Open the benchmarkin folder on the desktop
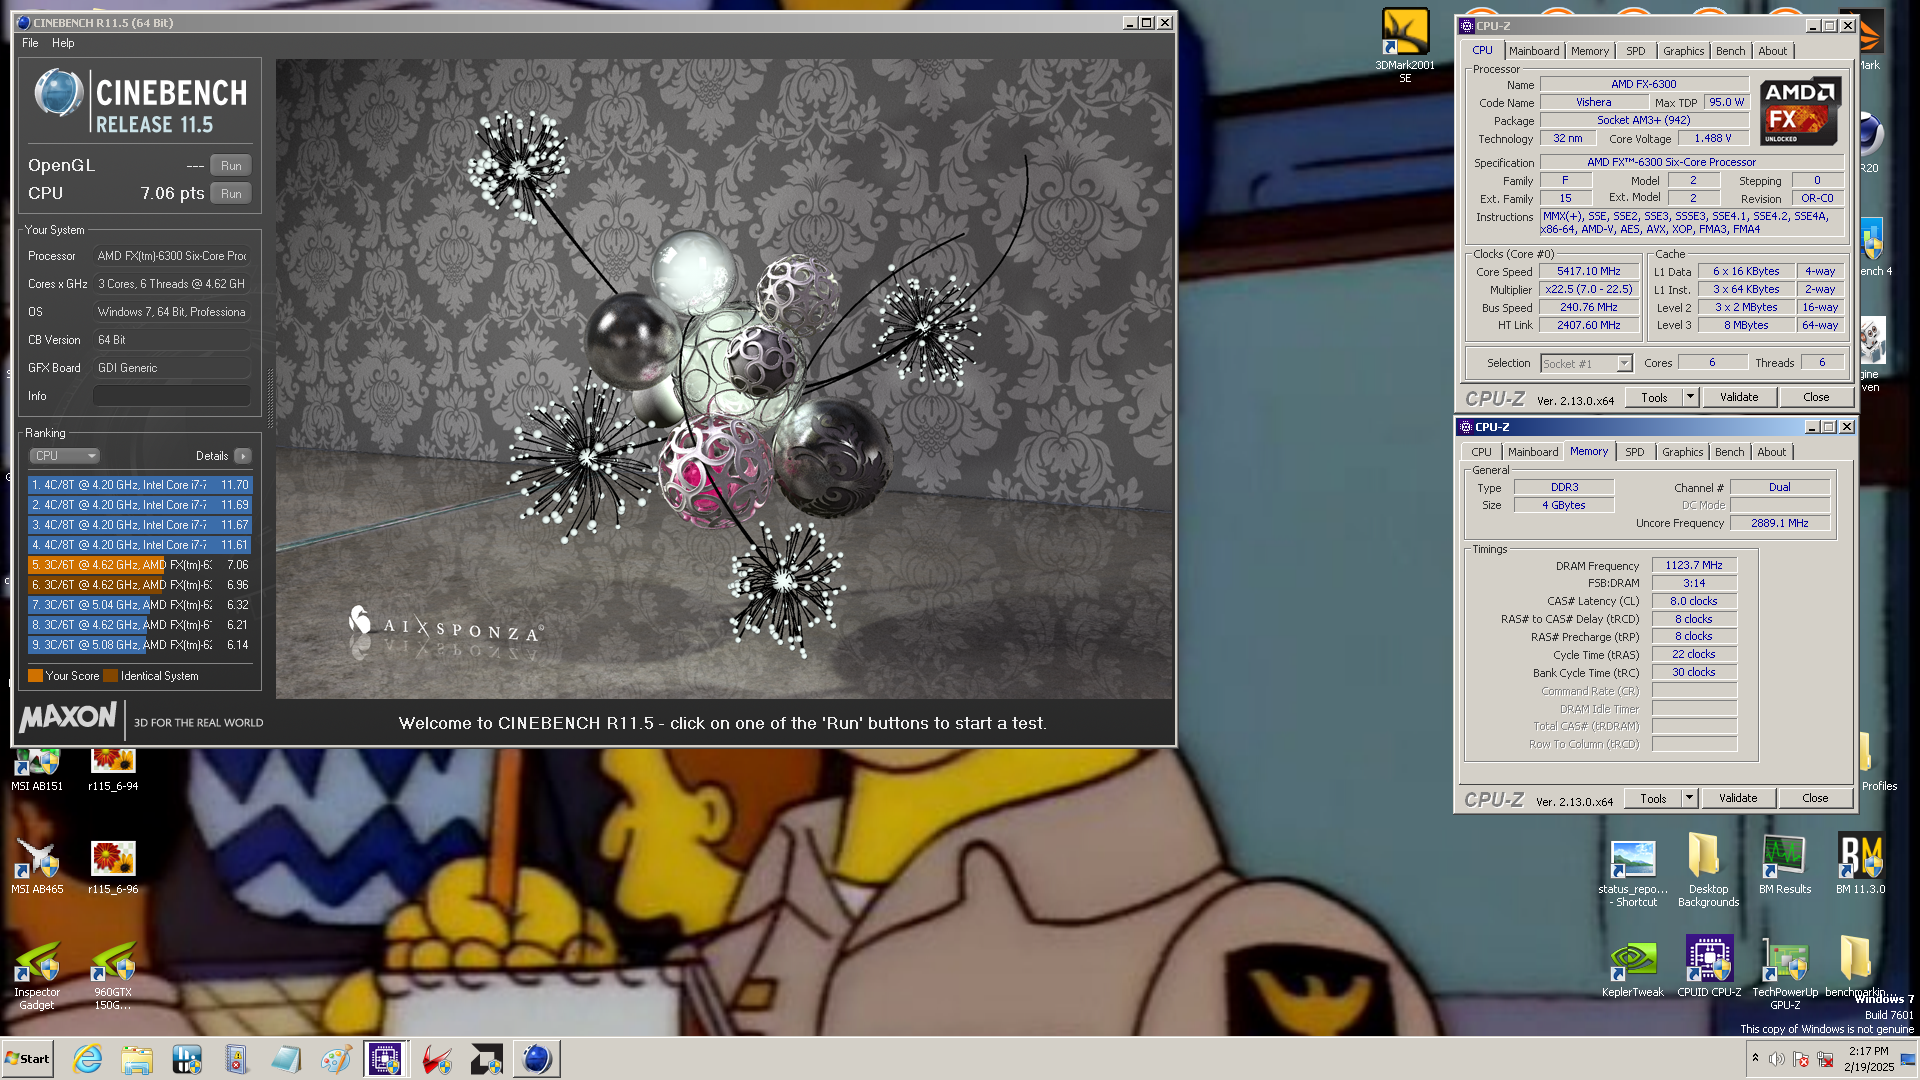The width and height of the screenshot is (1920, 1080). pyautogui.click(x=1856, y=968)
